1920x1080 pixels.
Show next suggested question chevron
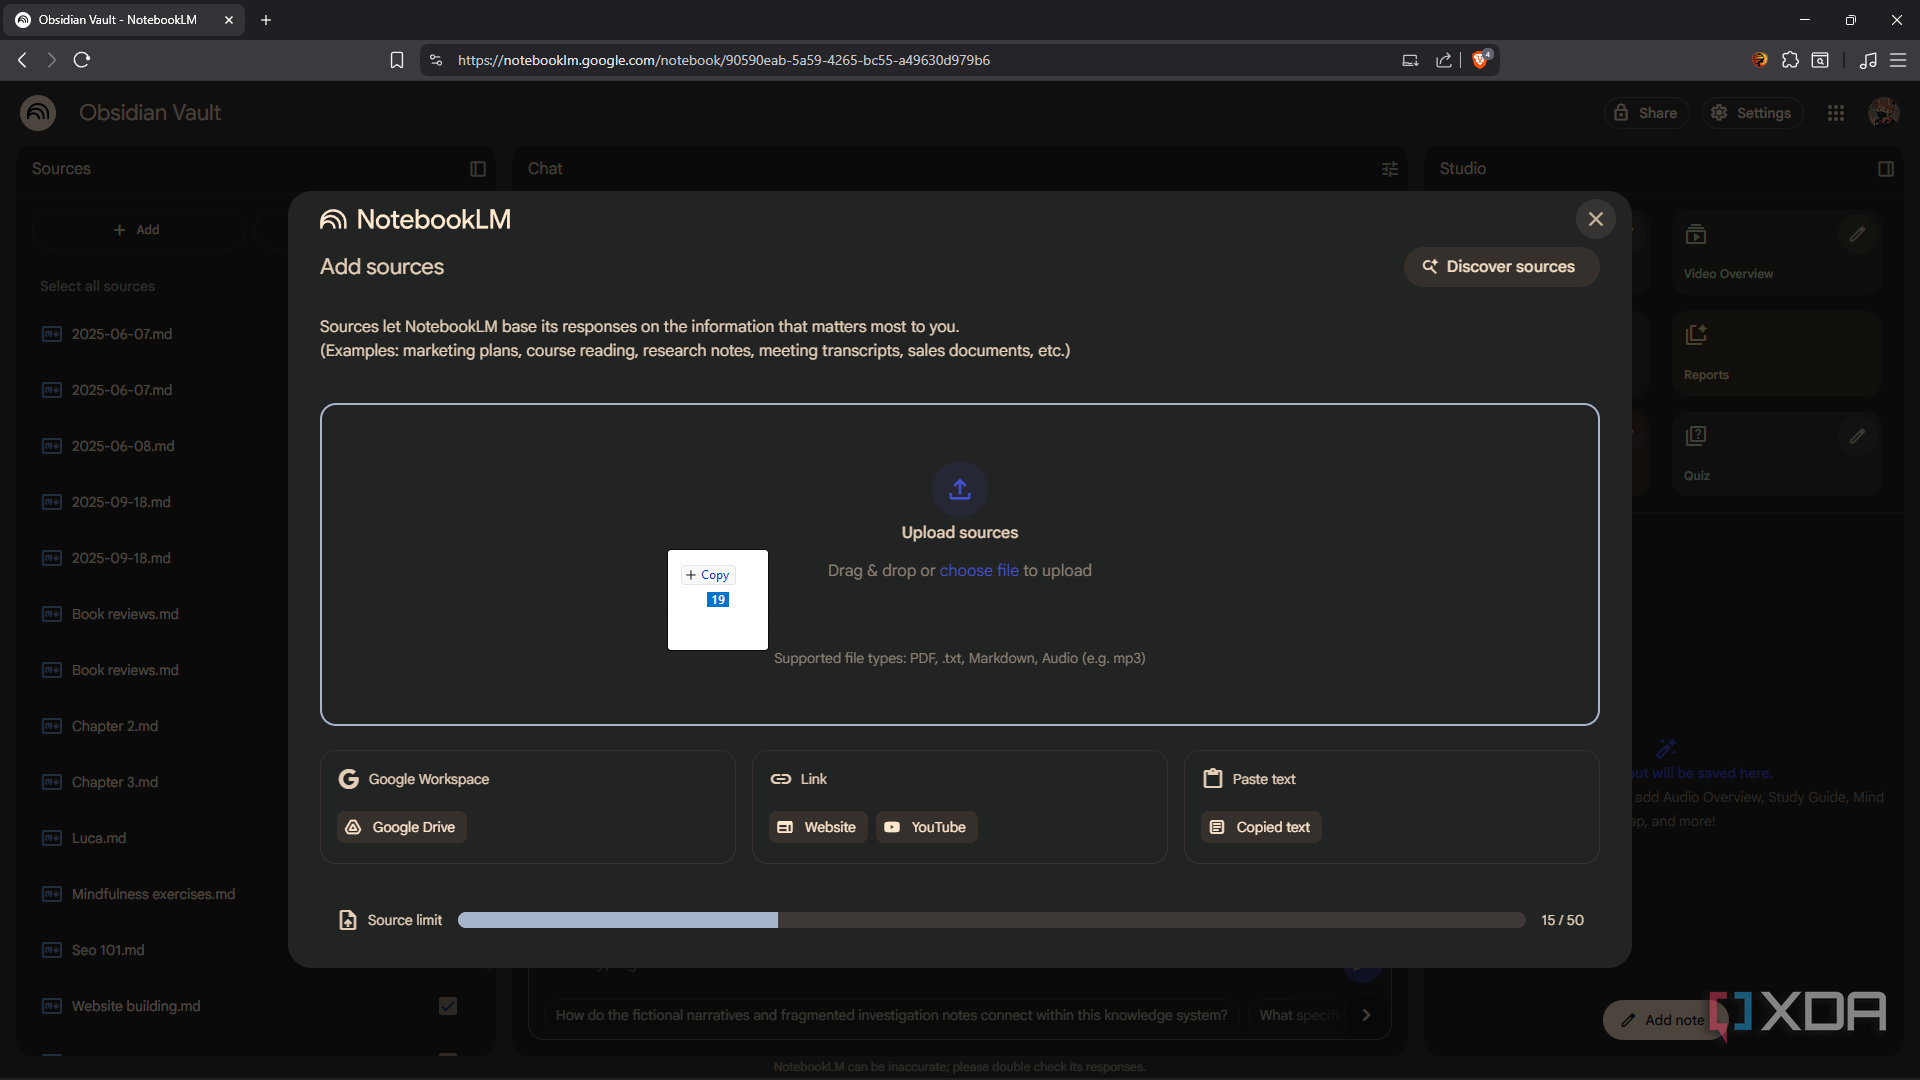pos(1366,1015)
